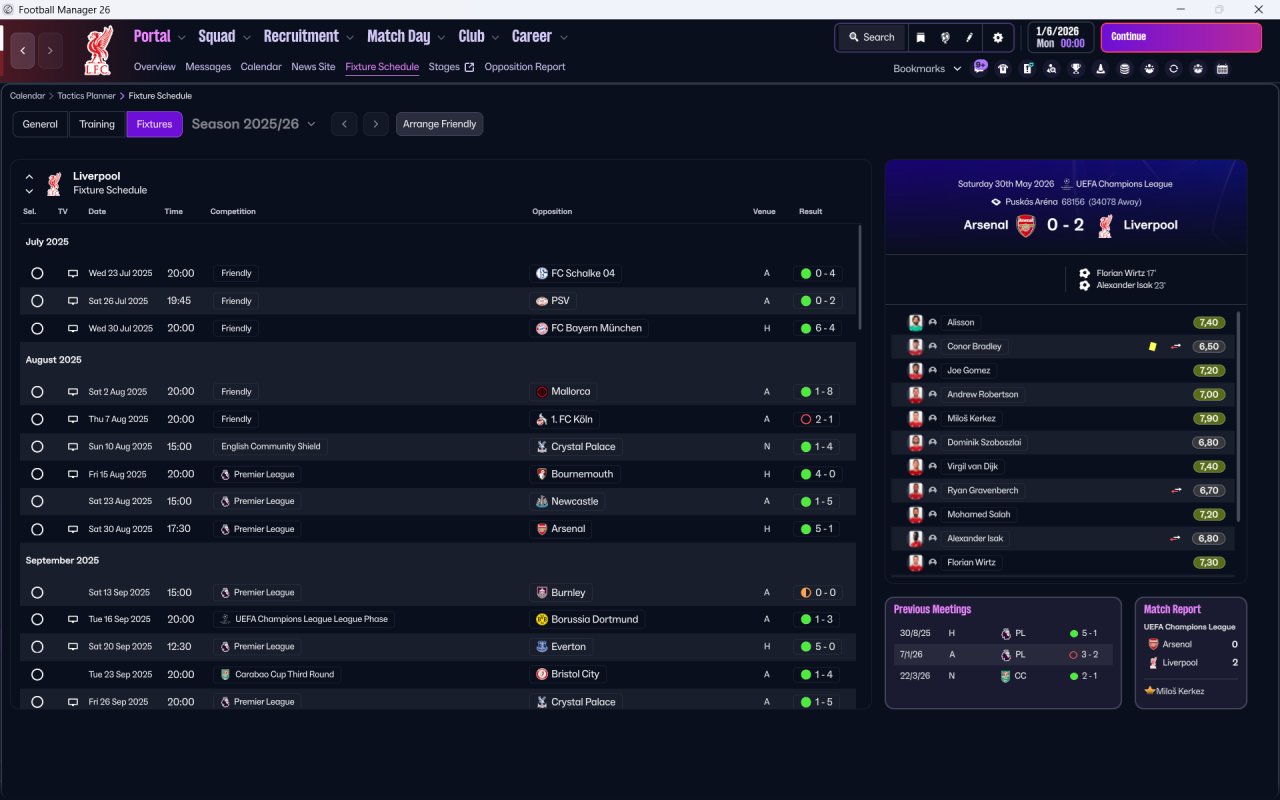Expand the Career menu chevron
The width and height of the screenshot is (1280, 800).
(x=563, y=38)
